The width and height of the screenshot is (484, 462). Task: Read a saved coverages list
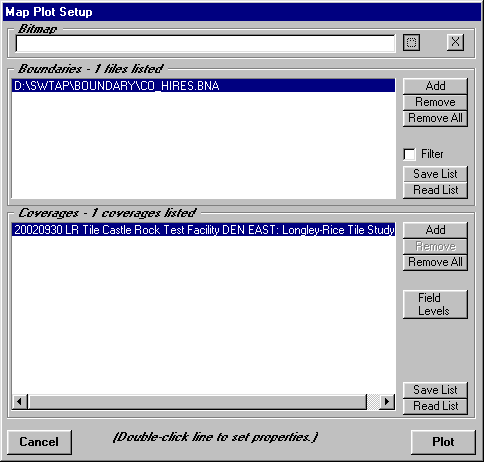pos(435,406)
